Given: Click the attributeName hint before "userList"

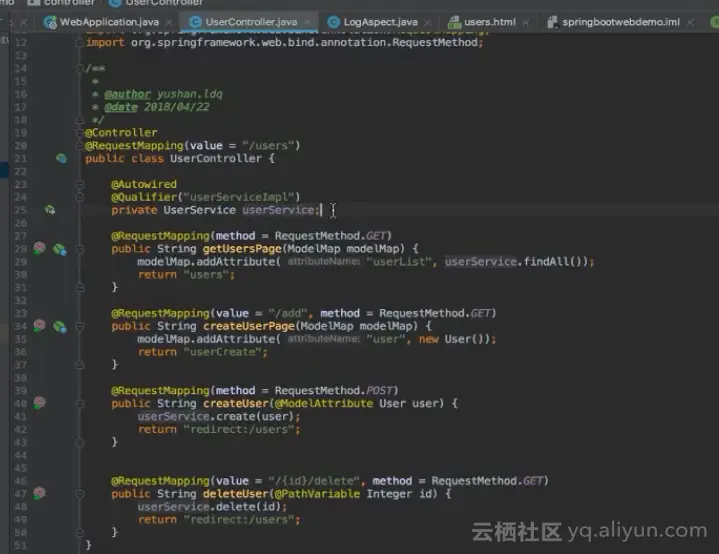Looking at the screenshot, I should 324,261.
